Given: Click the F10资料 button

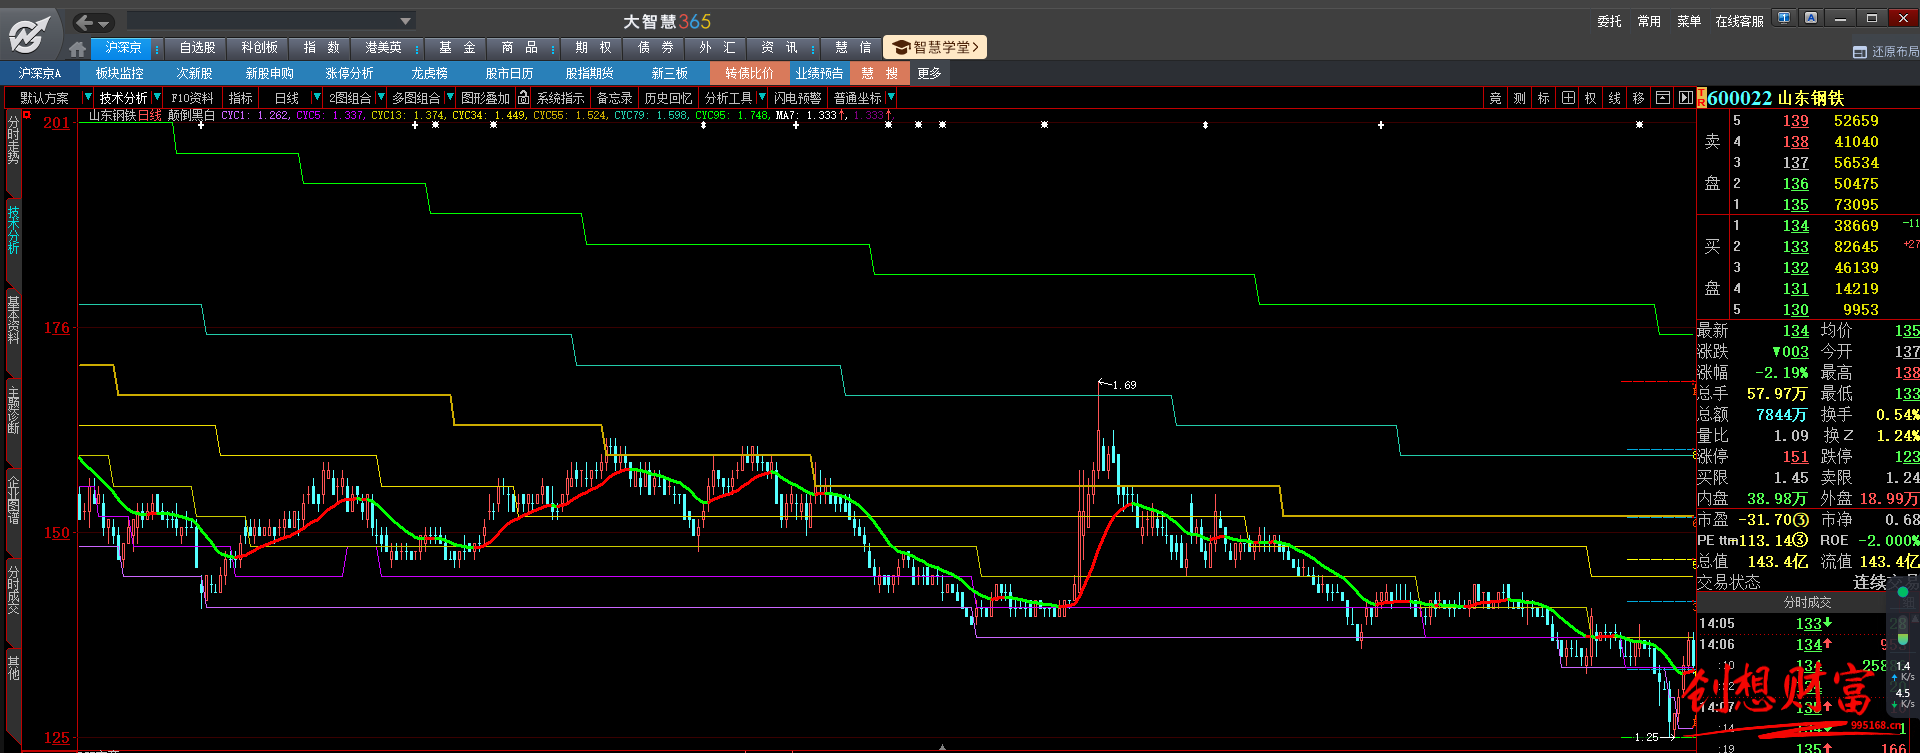Looking at the screenshot, I should pyautogui.click(x=192, y=98).
